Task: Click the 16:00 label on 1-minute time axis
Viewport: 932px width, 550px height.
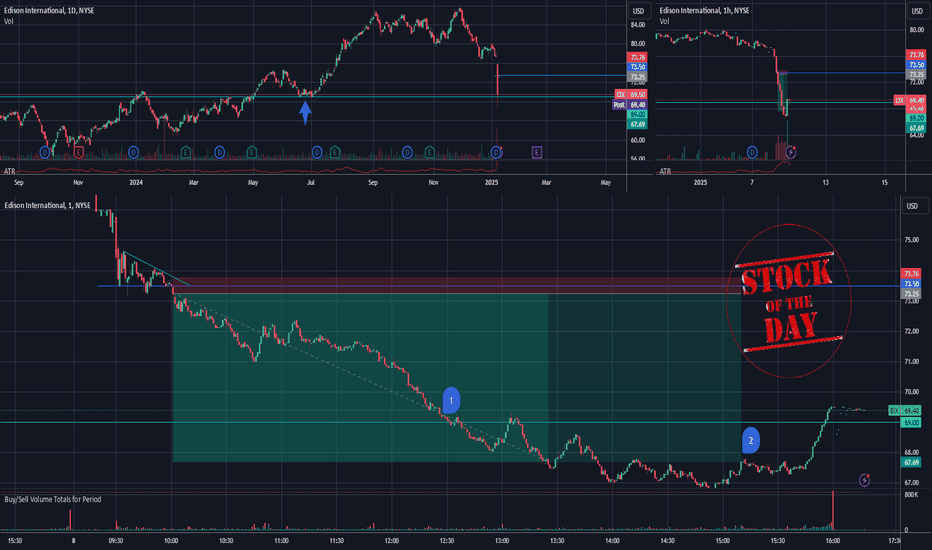Action: pos(833,540)
